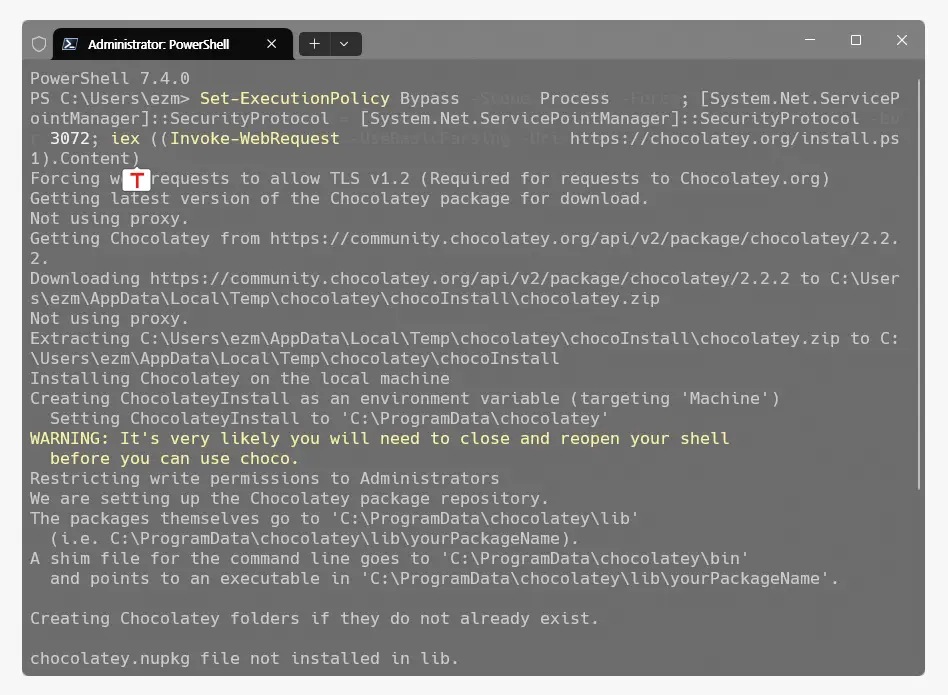948x695 pixels.
Task: Close the terminal window
Action: pyautogui.click(x=901, y=40)
